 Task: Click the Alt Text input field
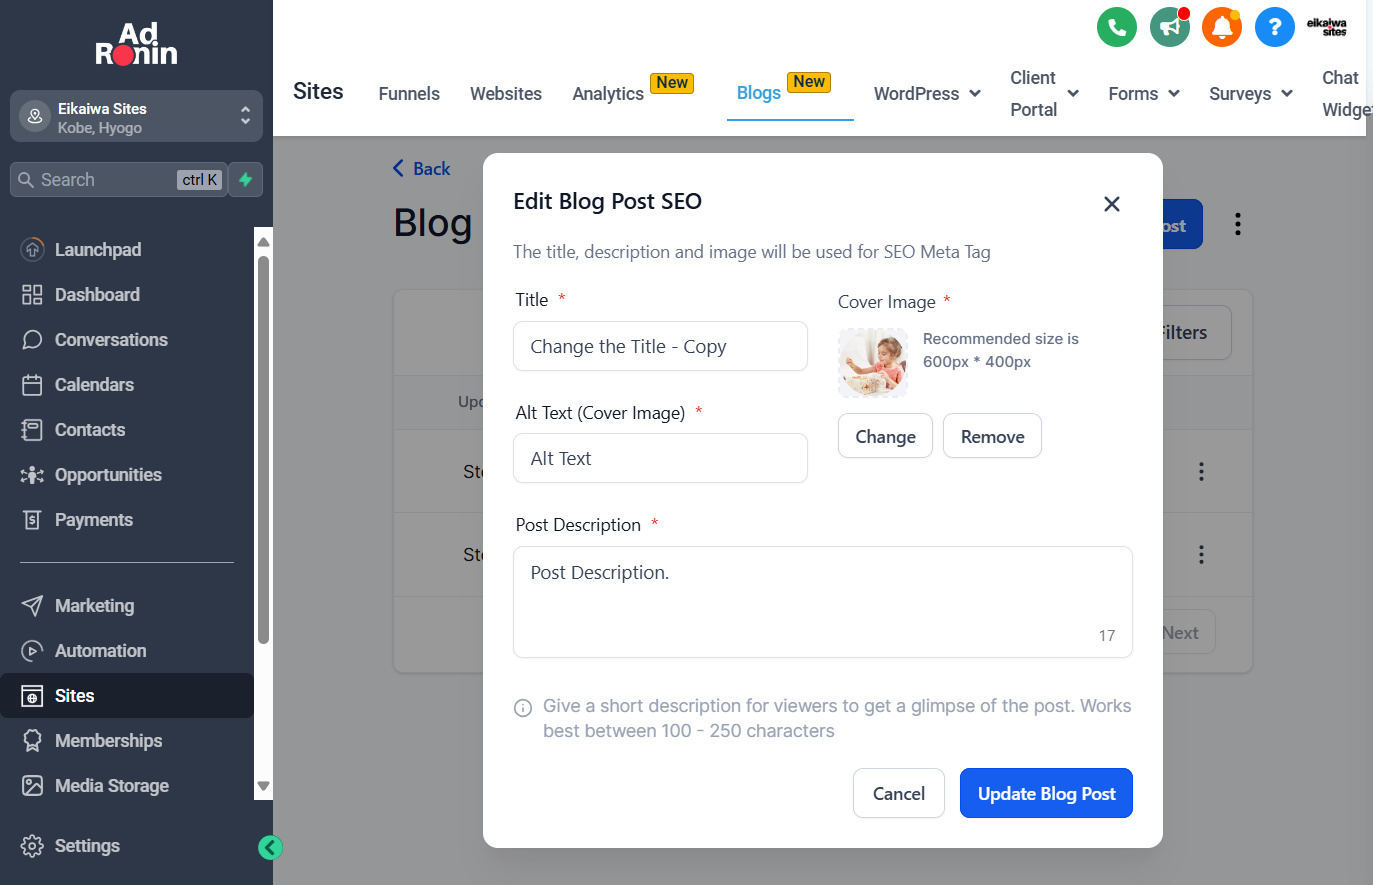click(x=660, y=458)
